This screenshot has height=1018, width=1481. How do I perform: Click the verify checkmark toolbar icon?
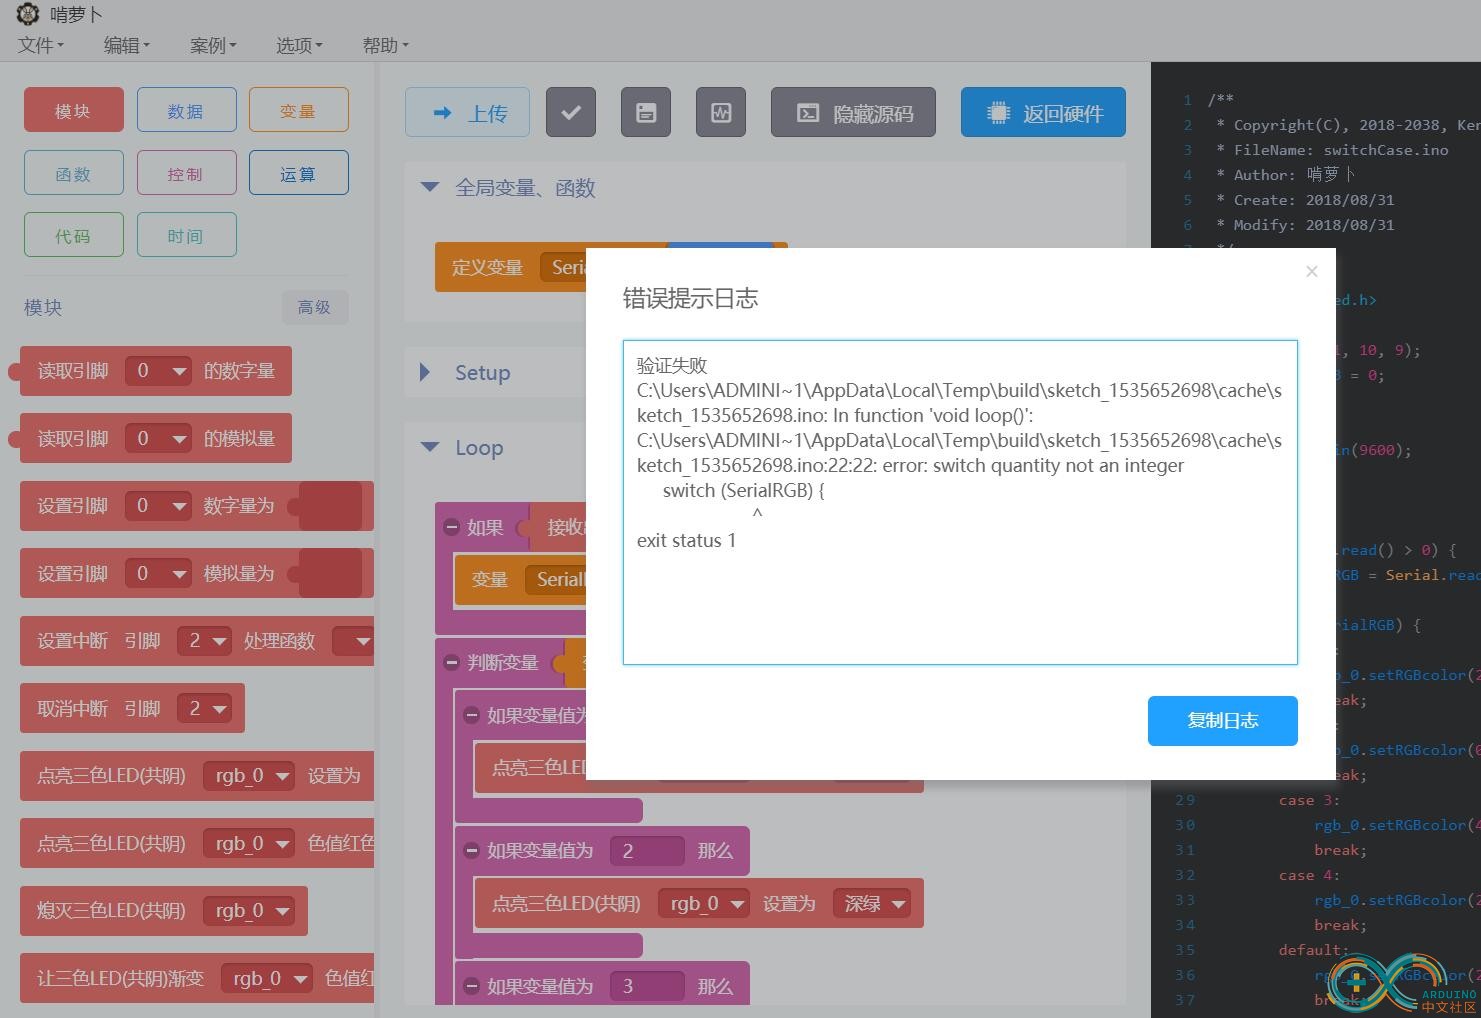pyautogui.click(x=571, y=112)
